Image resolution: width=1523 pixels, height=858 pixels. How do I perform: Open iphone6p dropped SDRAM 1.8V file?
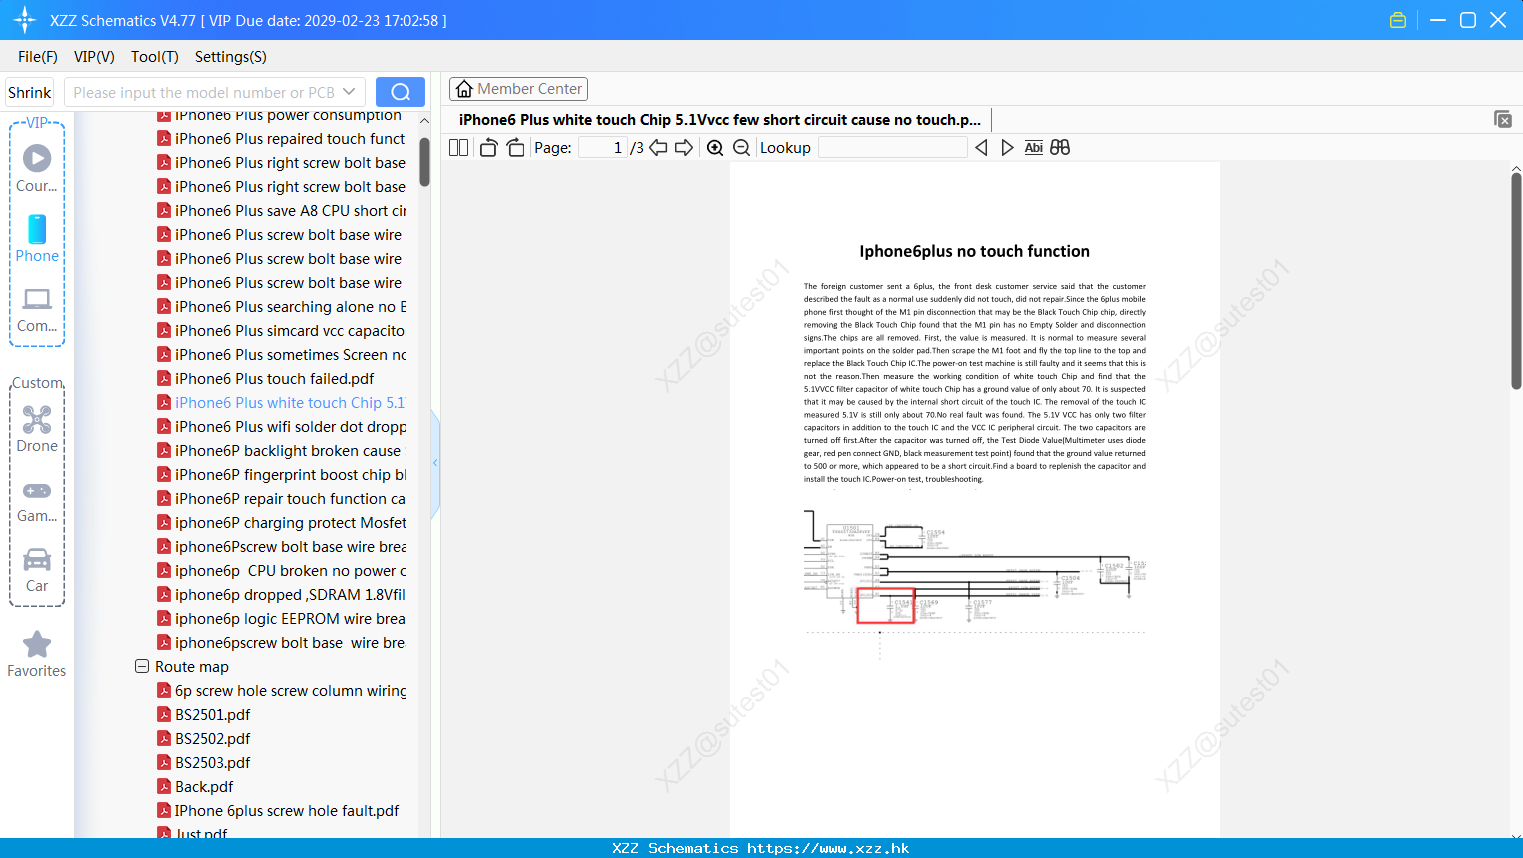point(281,595)
